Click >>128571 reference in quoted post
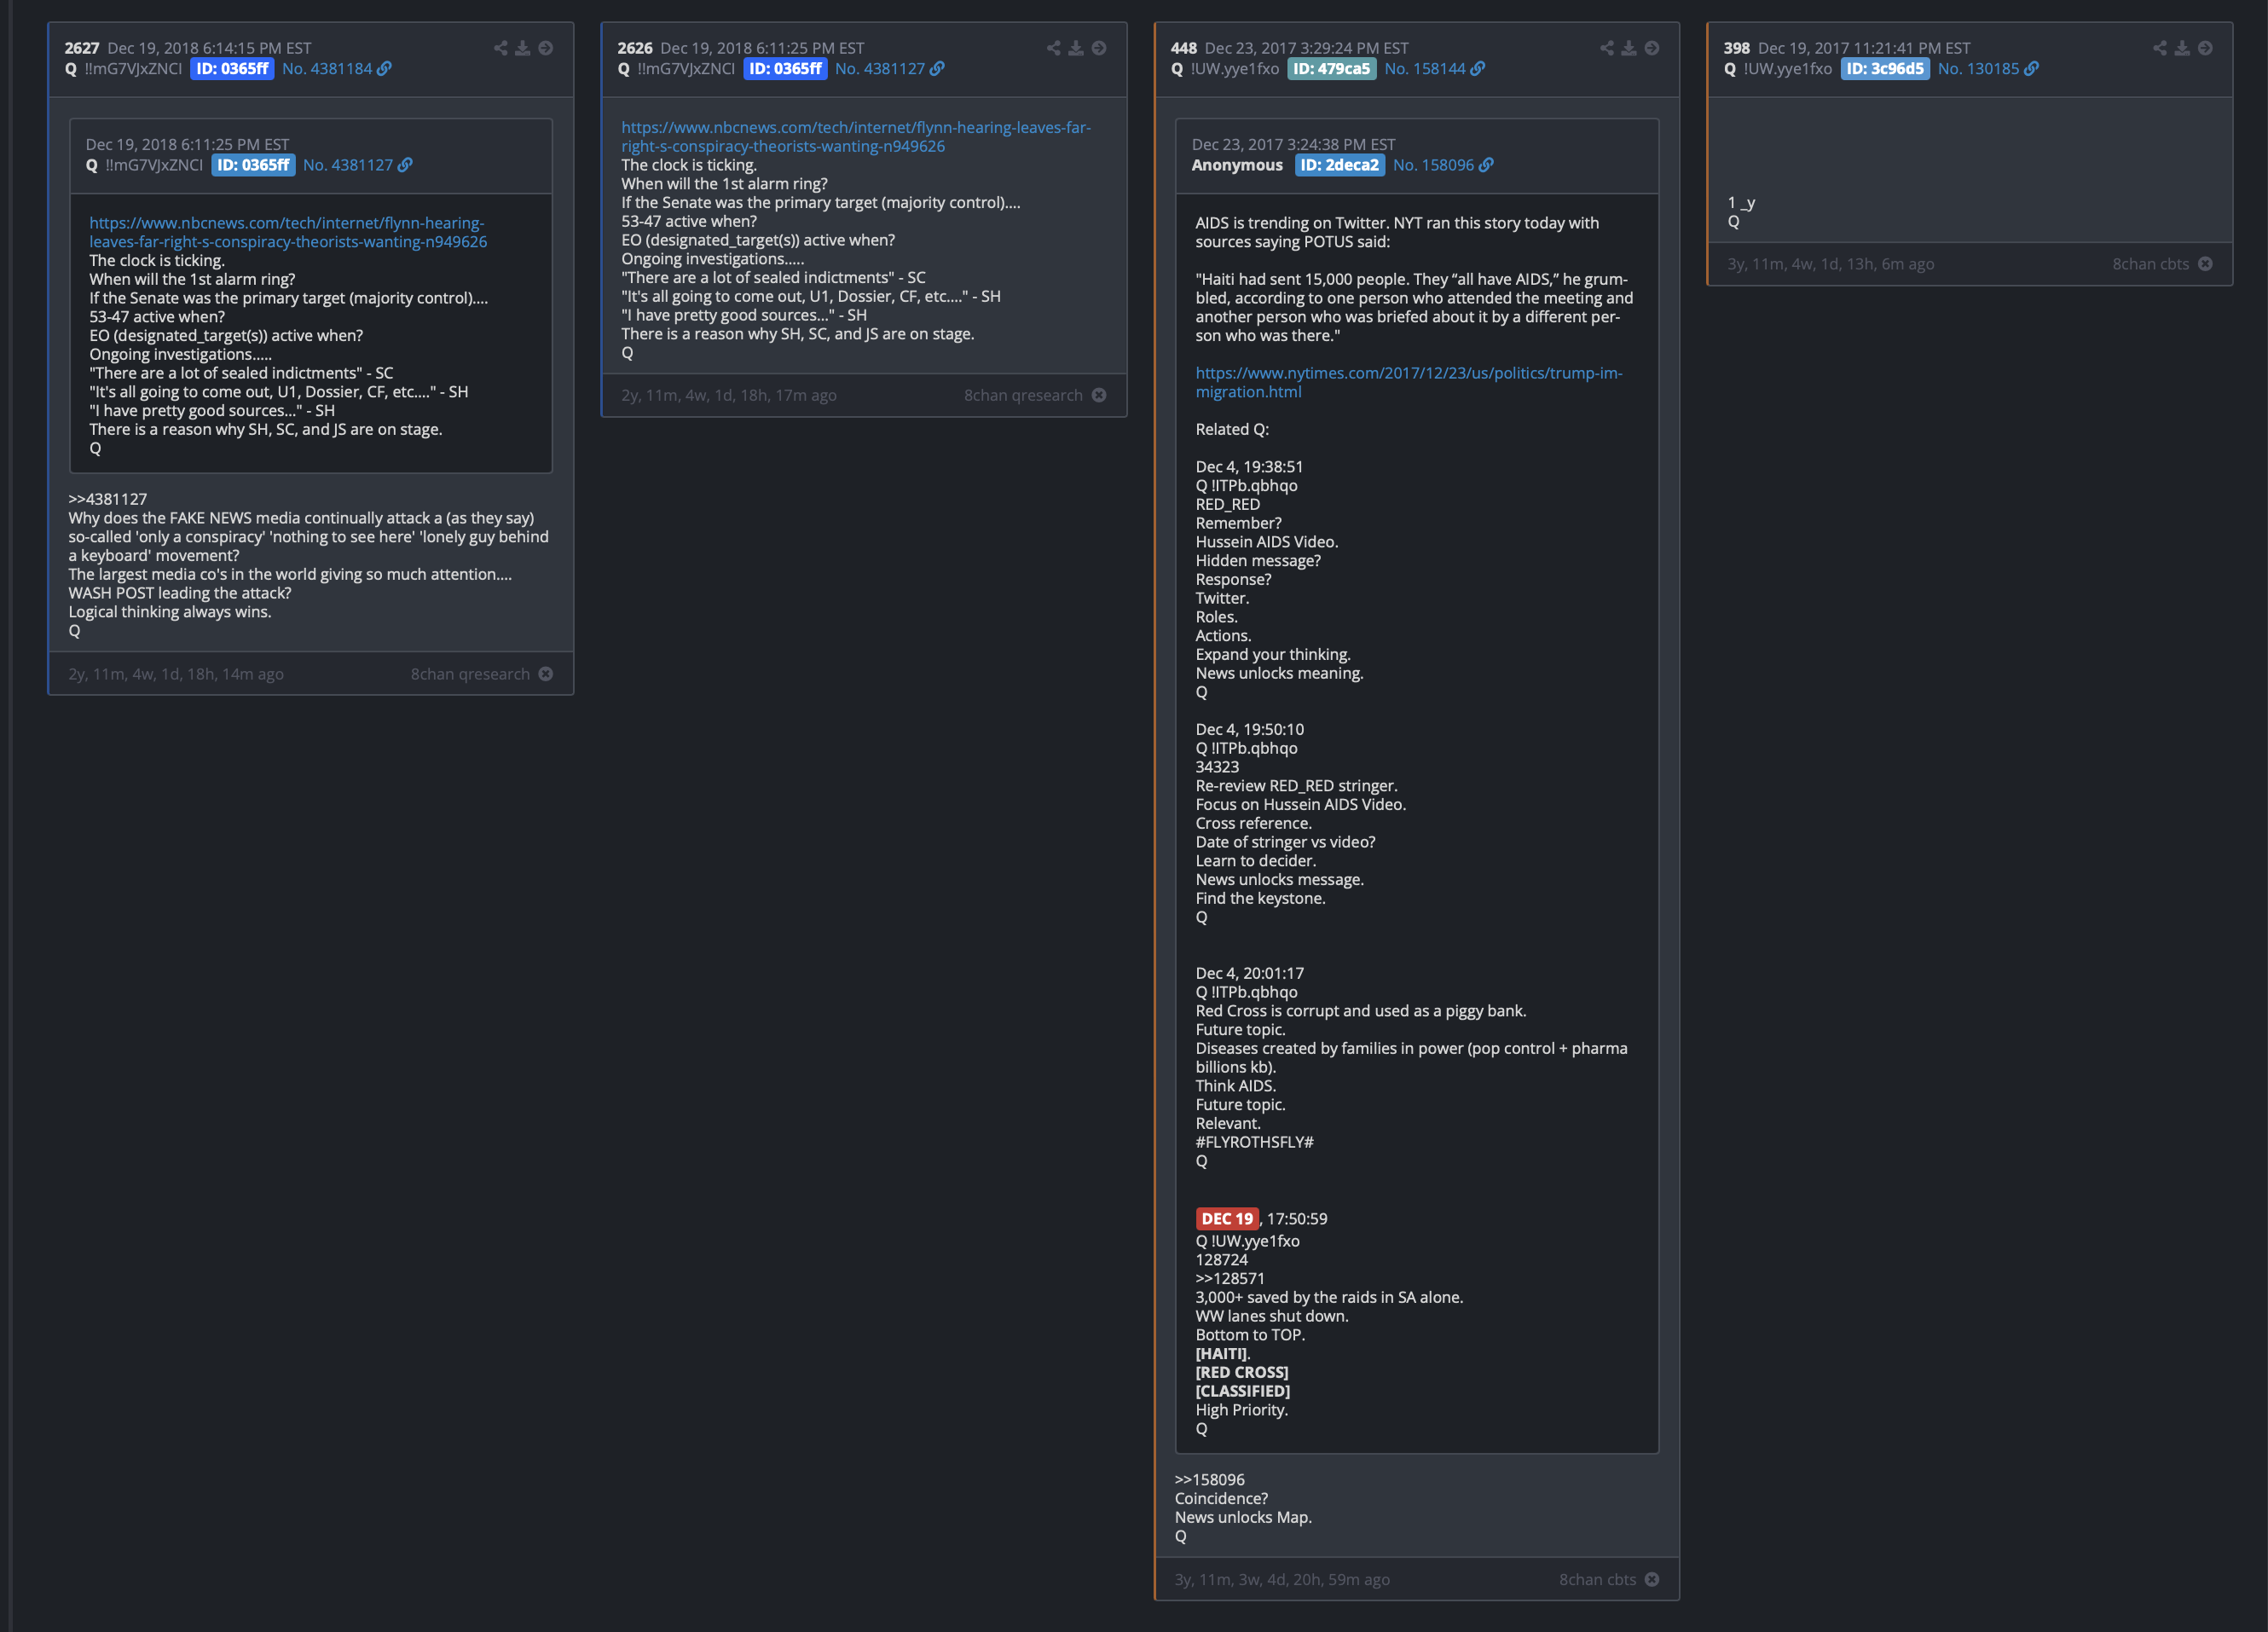 (x=1230, y=1278)
